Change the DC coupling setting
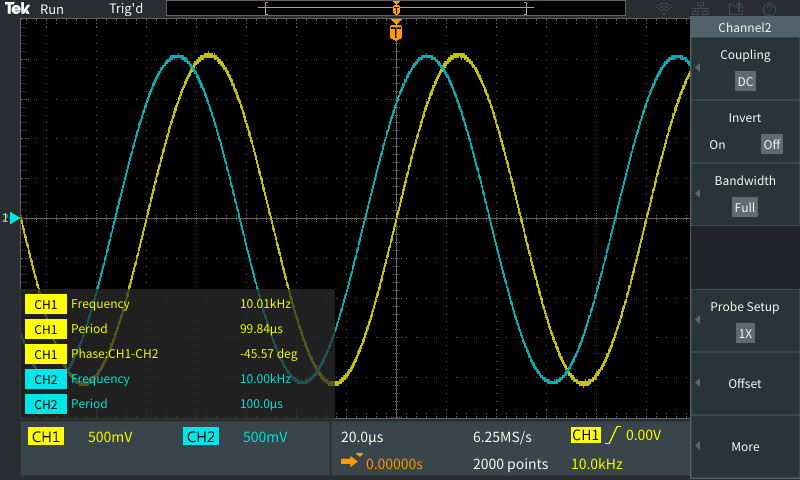Viewport: 800px width, 480px height. [x=745, y=82]
